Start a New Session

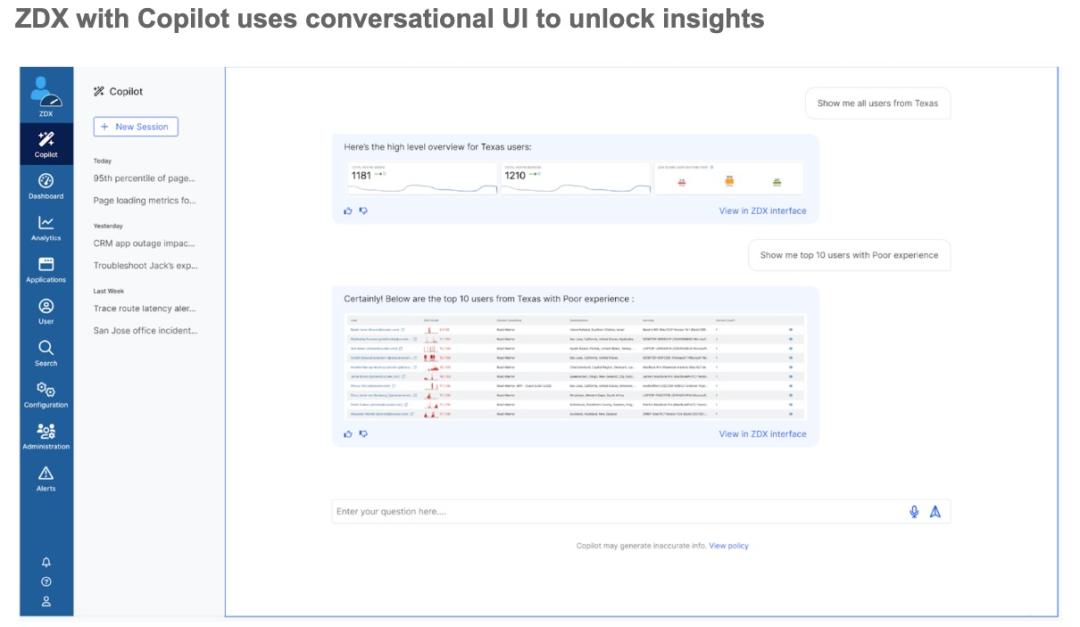pos(136,126)
